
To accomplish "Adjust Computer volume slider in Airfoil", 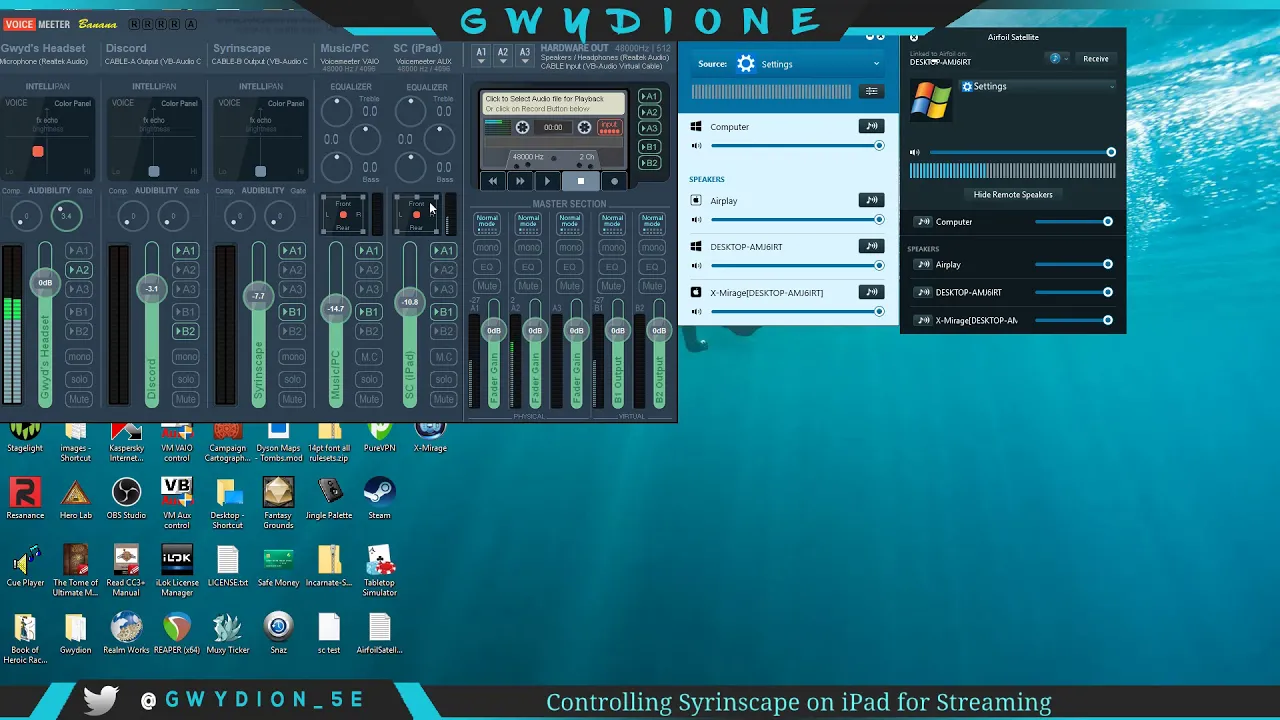I will [795, 146].
